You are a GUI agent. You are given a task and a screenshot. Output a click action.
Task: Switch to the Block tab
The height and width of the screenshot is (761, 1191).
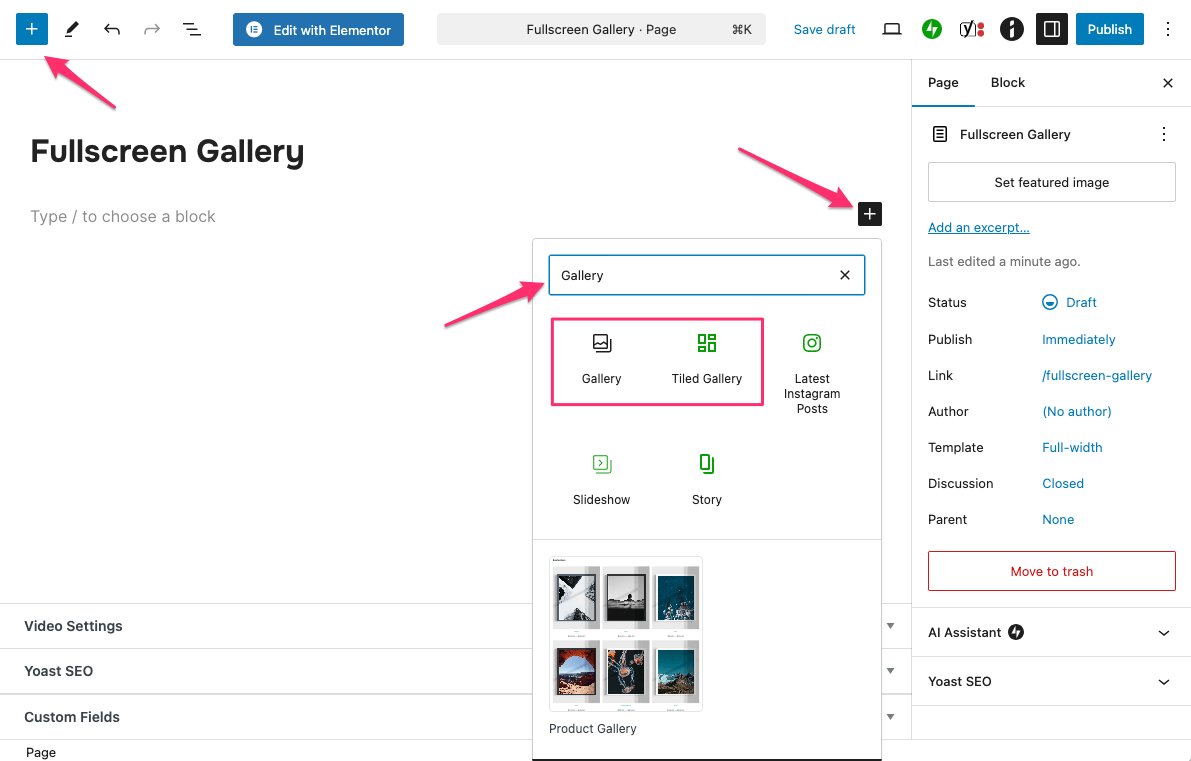click(x=1007, y=83)
